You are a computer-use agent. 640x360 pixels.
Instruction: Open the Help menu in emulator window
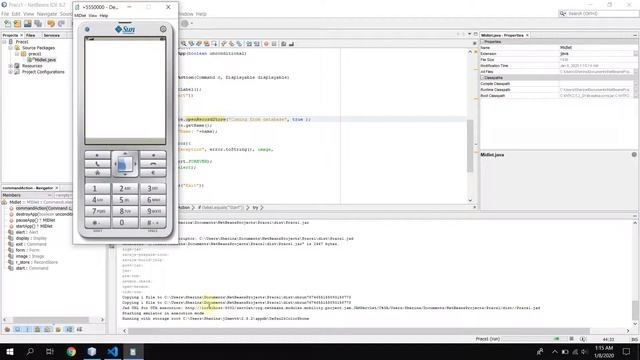click(104, 16)
